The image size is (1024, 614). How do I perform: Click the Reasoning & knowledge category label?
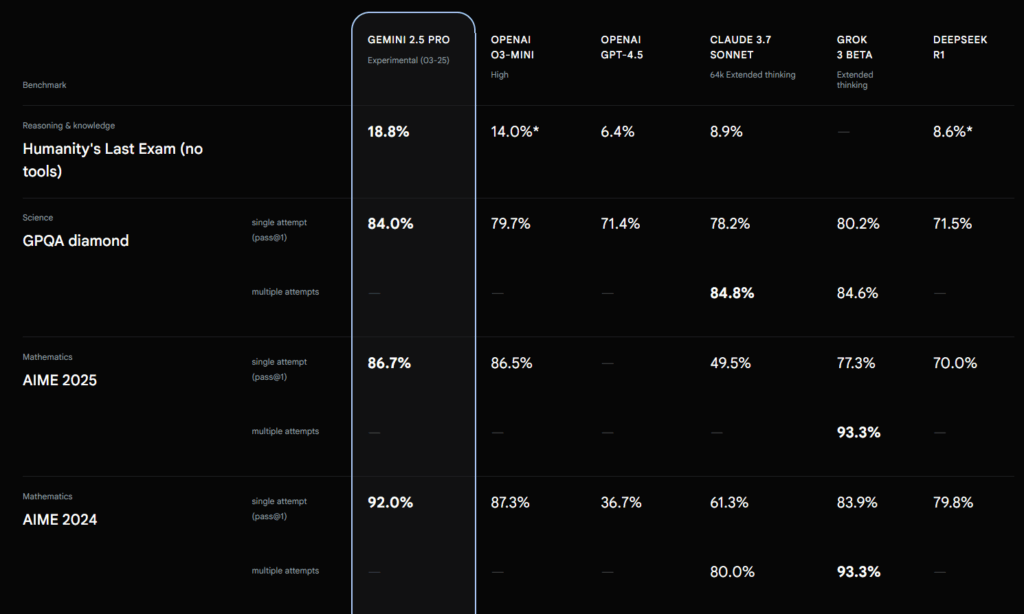click(x=69, y=125)
